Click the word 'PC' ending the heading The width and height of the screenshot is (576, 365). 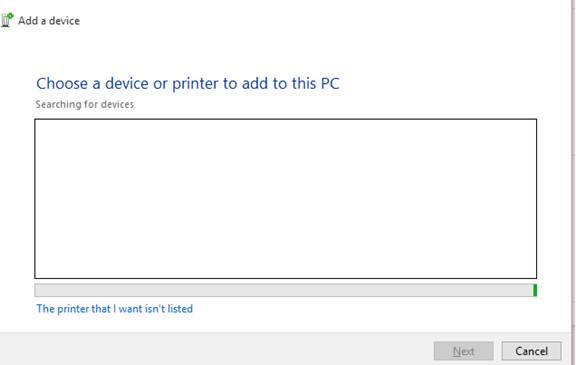point(330,84)
